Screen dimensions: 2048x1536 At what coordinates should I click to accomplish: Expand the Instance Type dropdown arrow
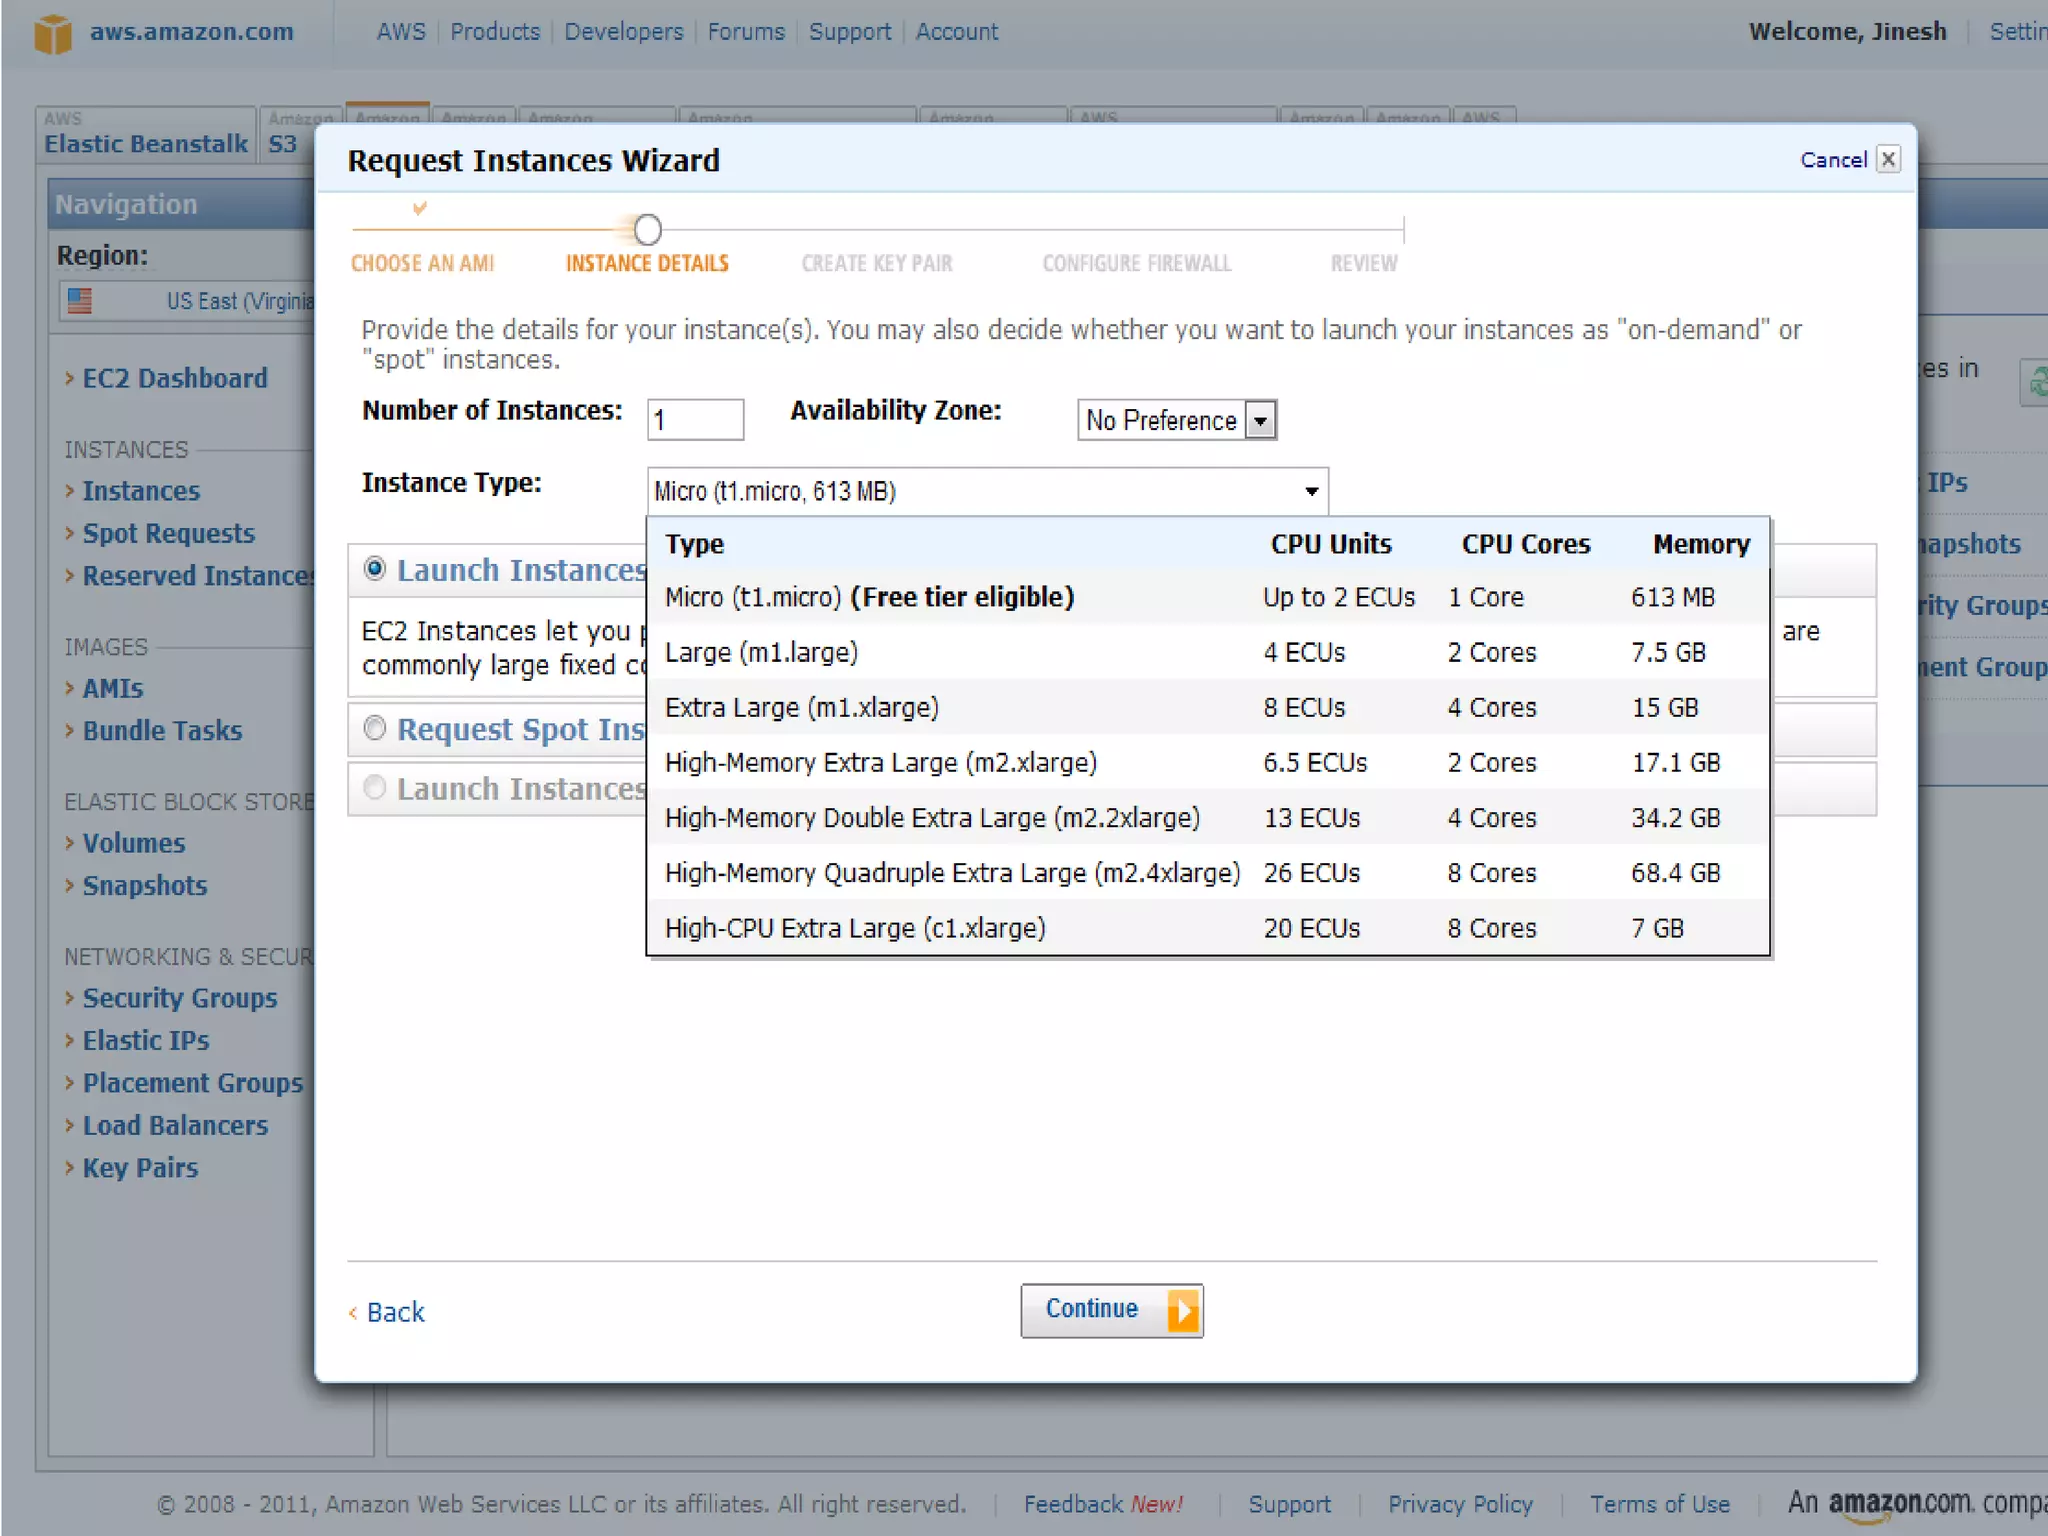pos(1310,491)
